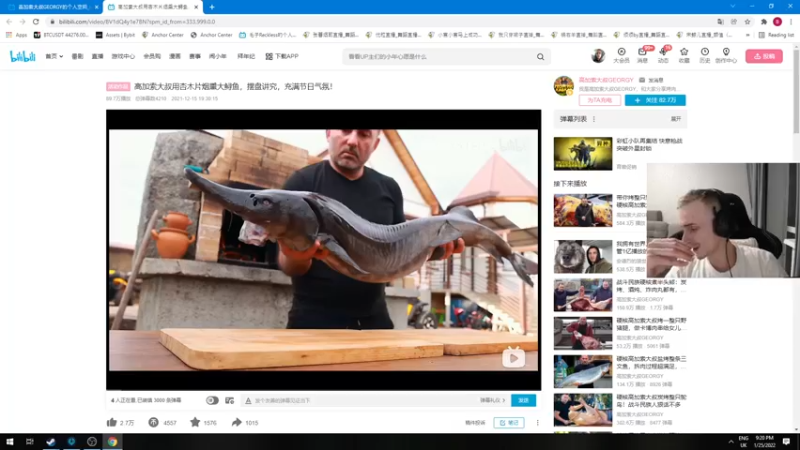
Task: Click the danmaku text input field
Action: 362,401
